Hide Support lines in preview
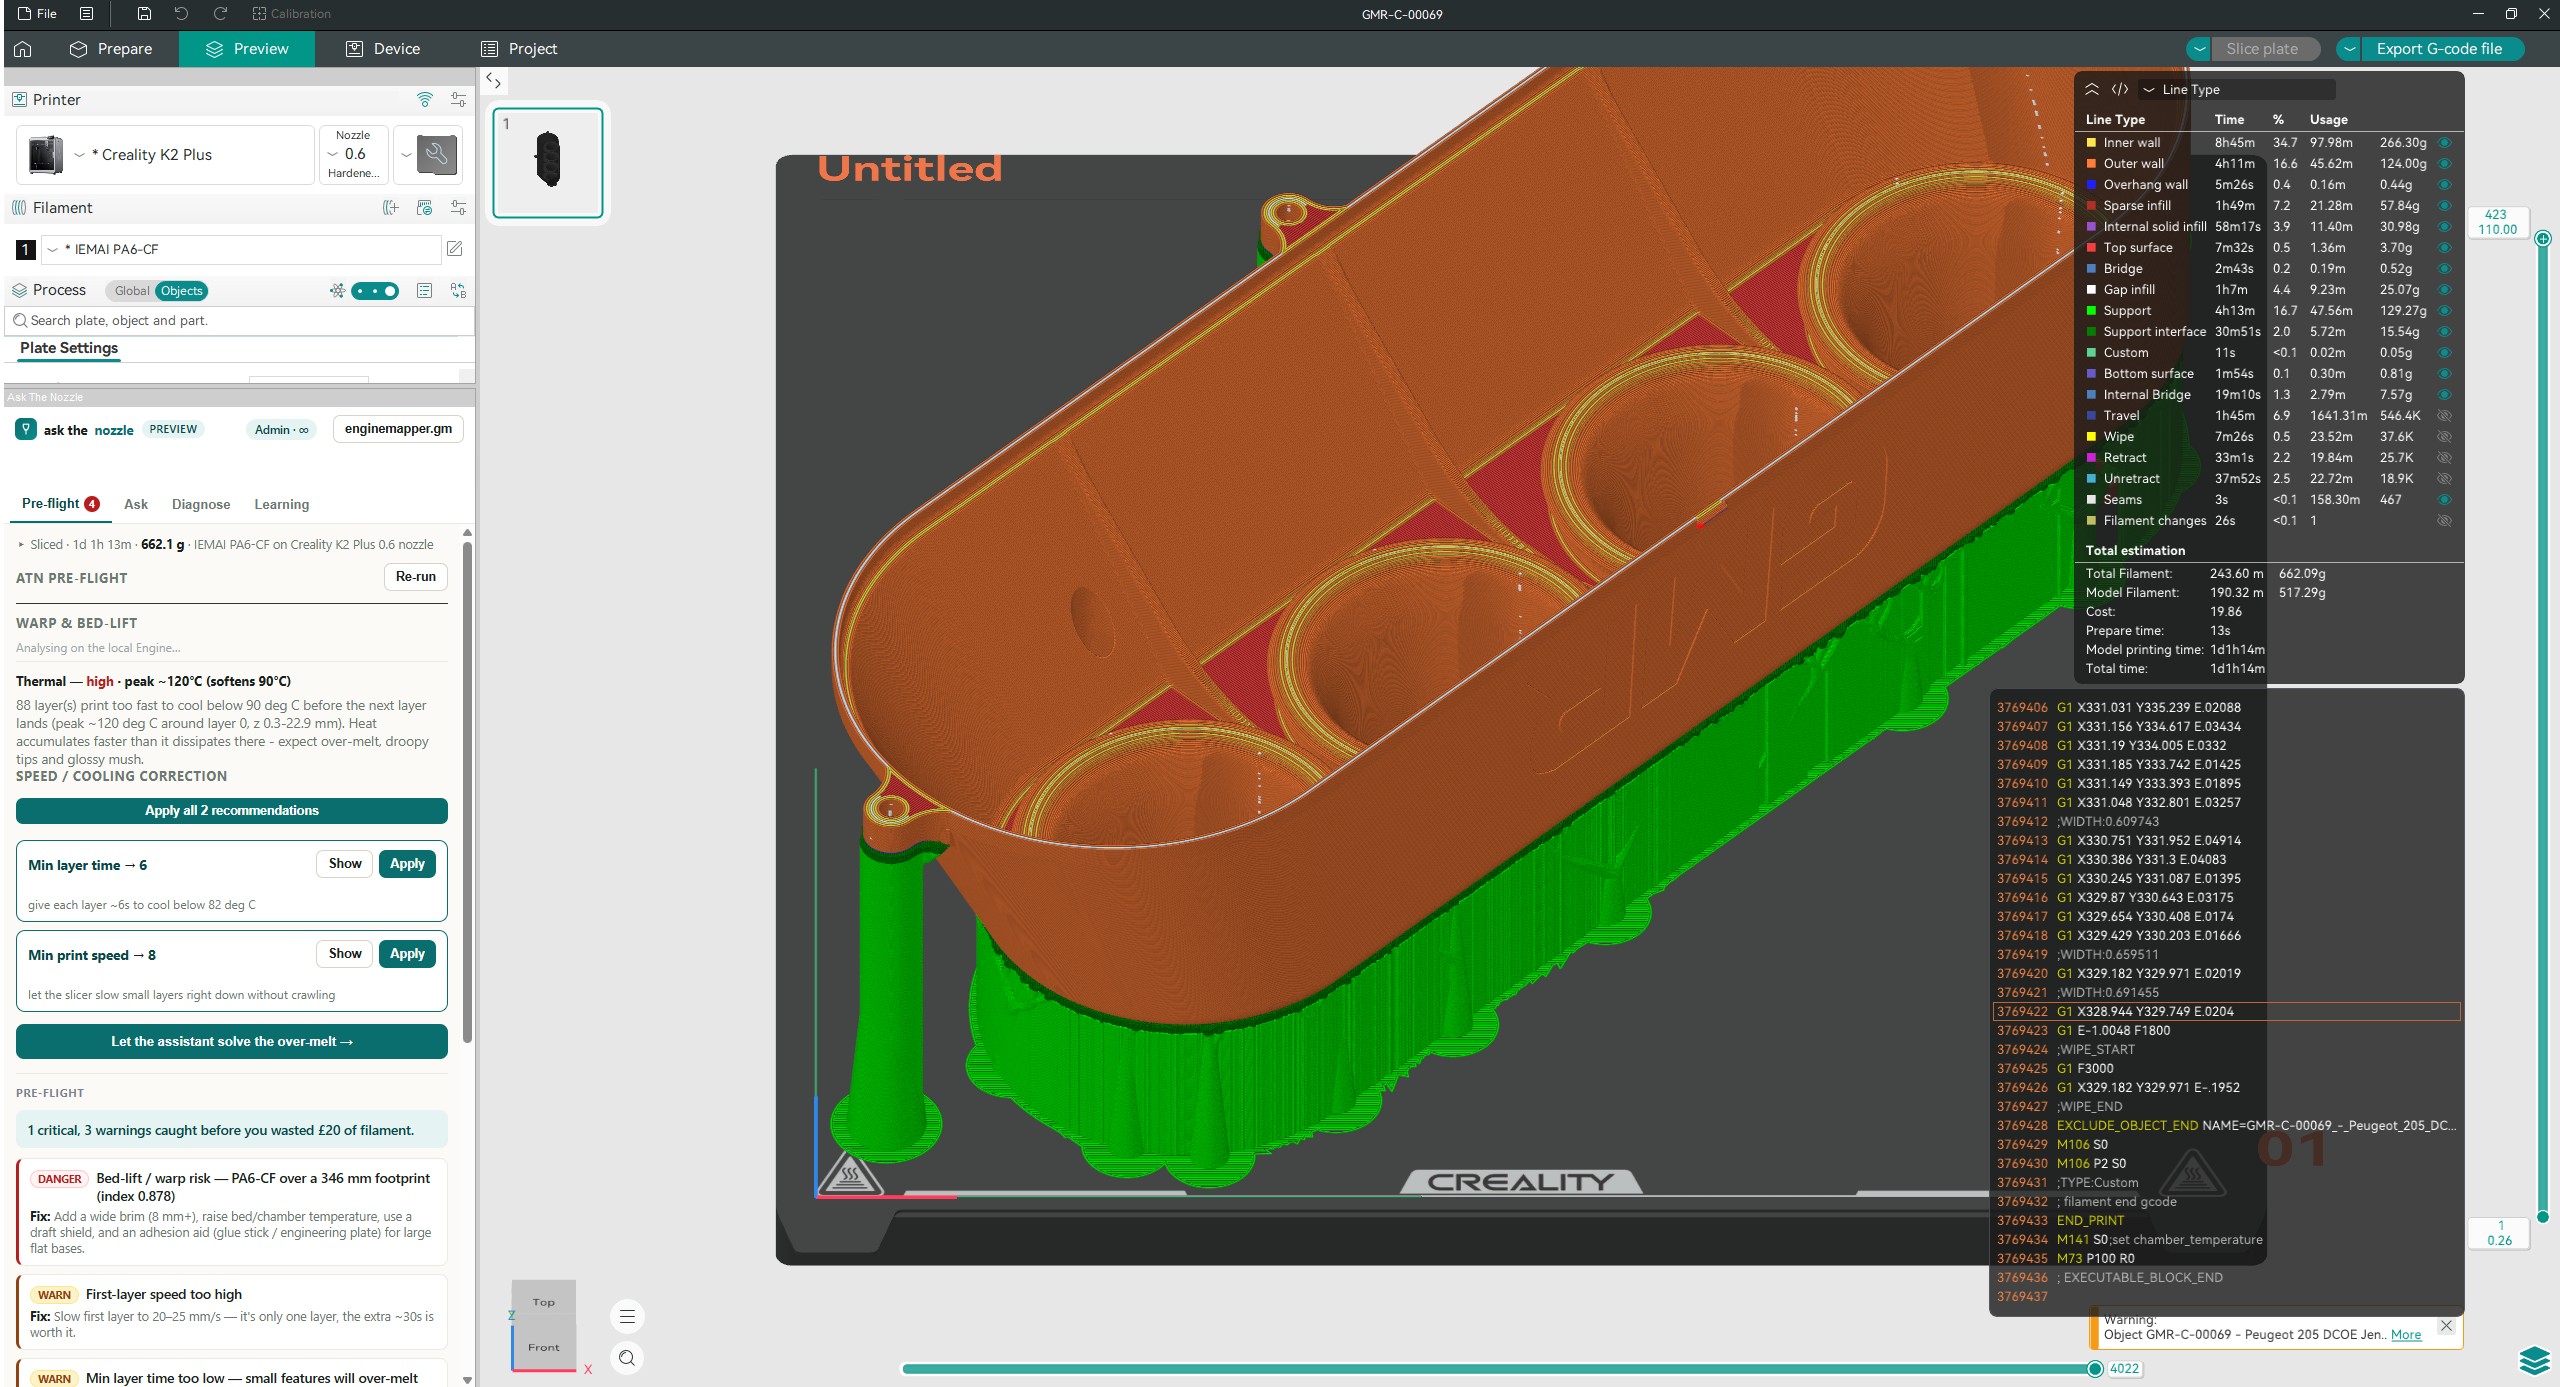Image resolution: width=2560 pixels, height=1387 pixels. [2444, 311]
